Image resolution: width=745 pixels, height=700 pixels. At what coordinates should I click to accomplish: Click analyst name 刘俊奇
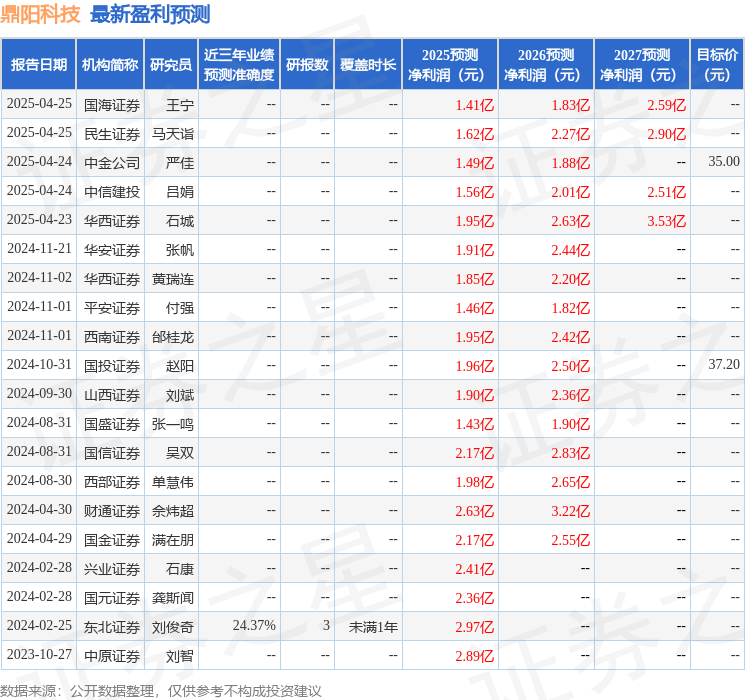coord(172,627)
